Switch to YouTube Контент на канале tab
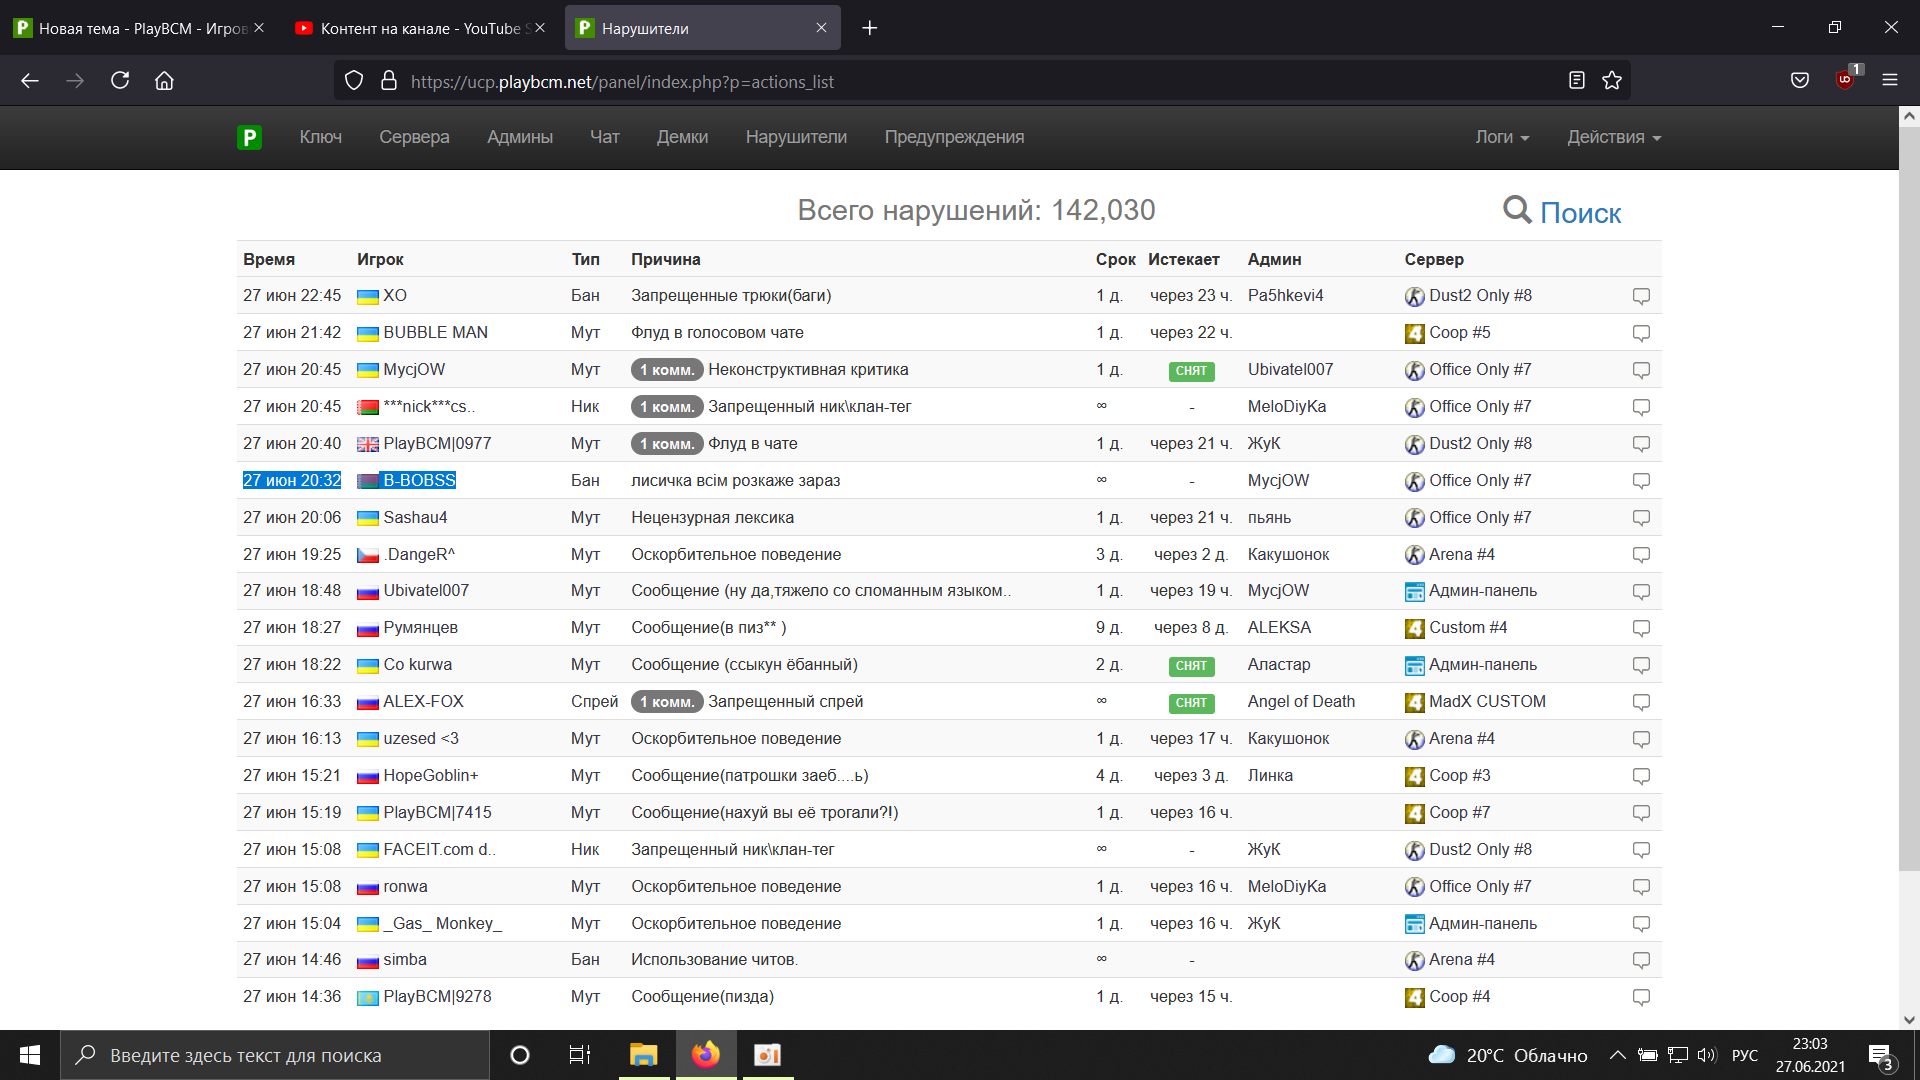Image resolution: width=1920 pixels, height=1080 pixels. click(x=421, y=28)
